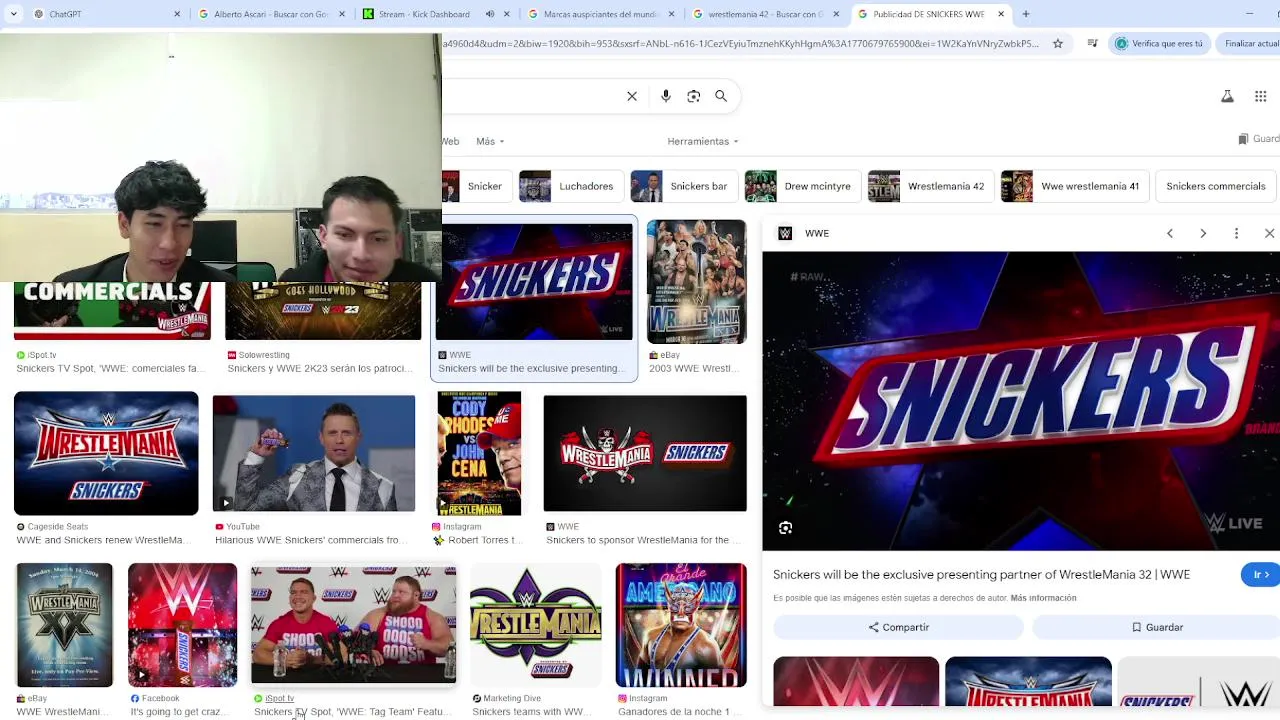Image resolution: width=1280 pixels, height=720 pixels.
Task: Select the Snickers commercials suggestion chip
Action: click(x=1215, y=186)
